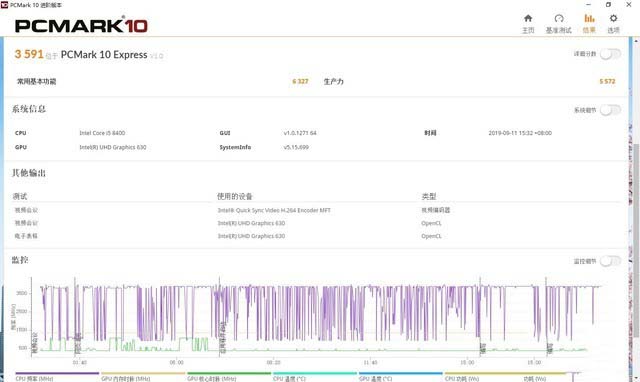Select the SystemInfo version v5.15.699

[296, 147]
